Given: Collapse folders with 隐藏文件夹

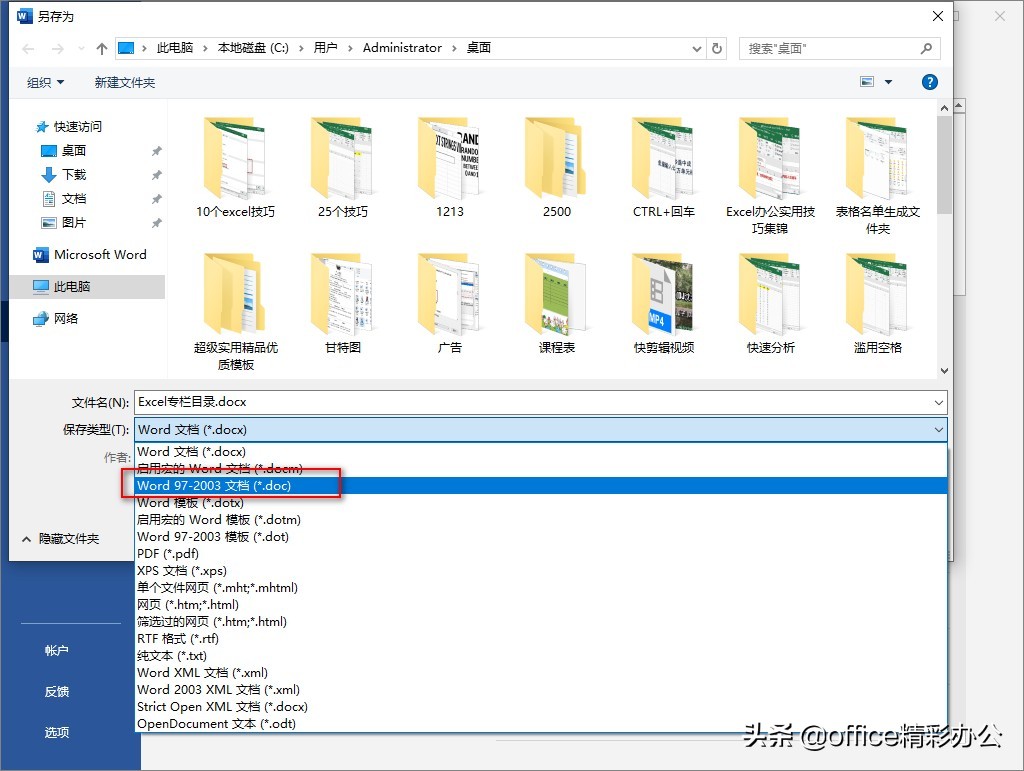Looking at the screenshot, I should pos(61,539).
